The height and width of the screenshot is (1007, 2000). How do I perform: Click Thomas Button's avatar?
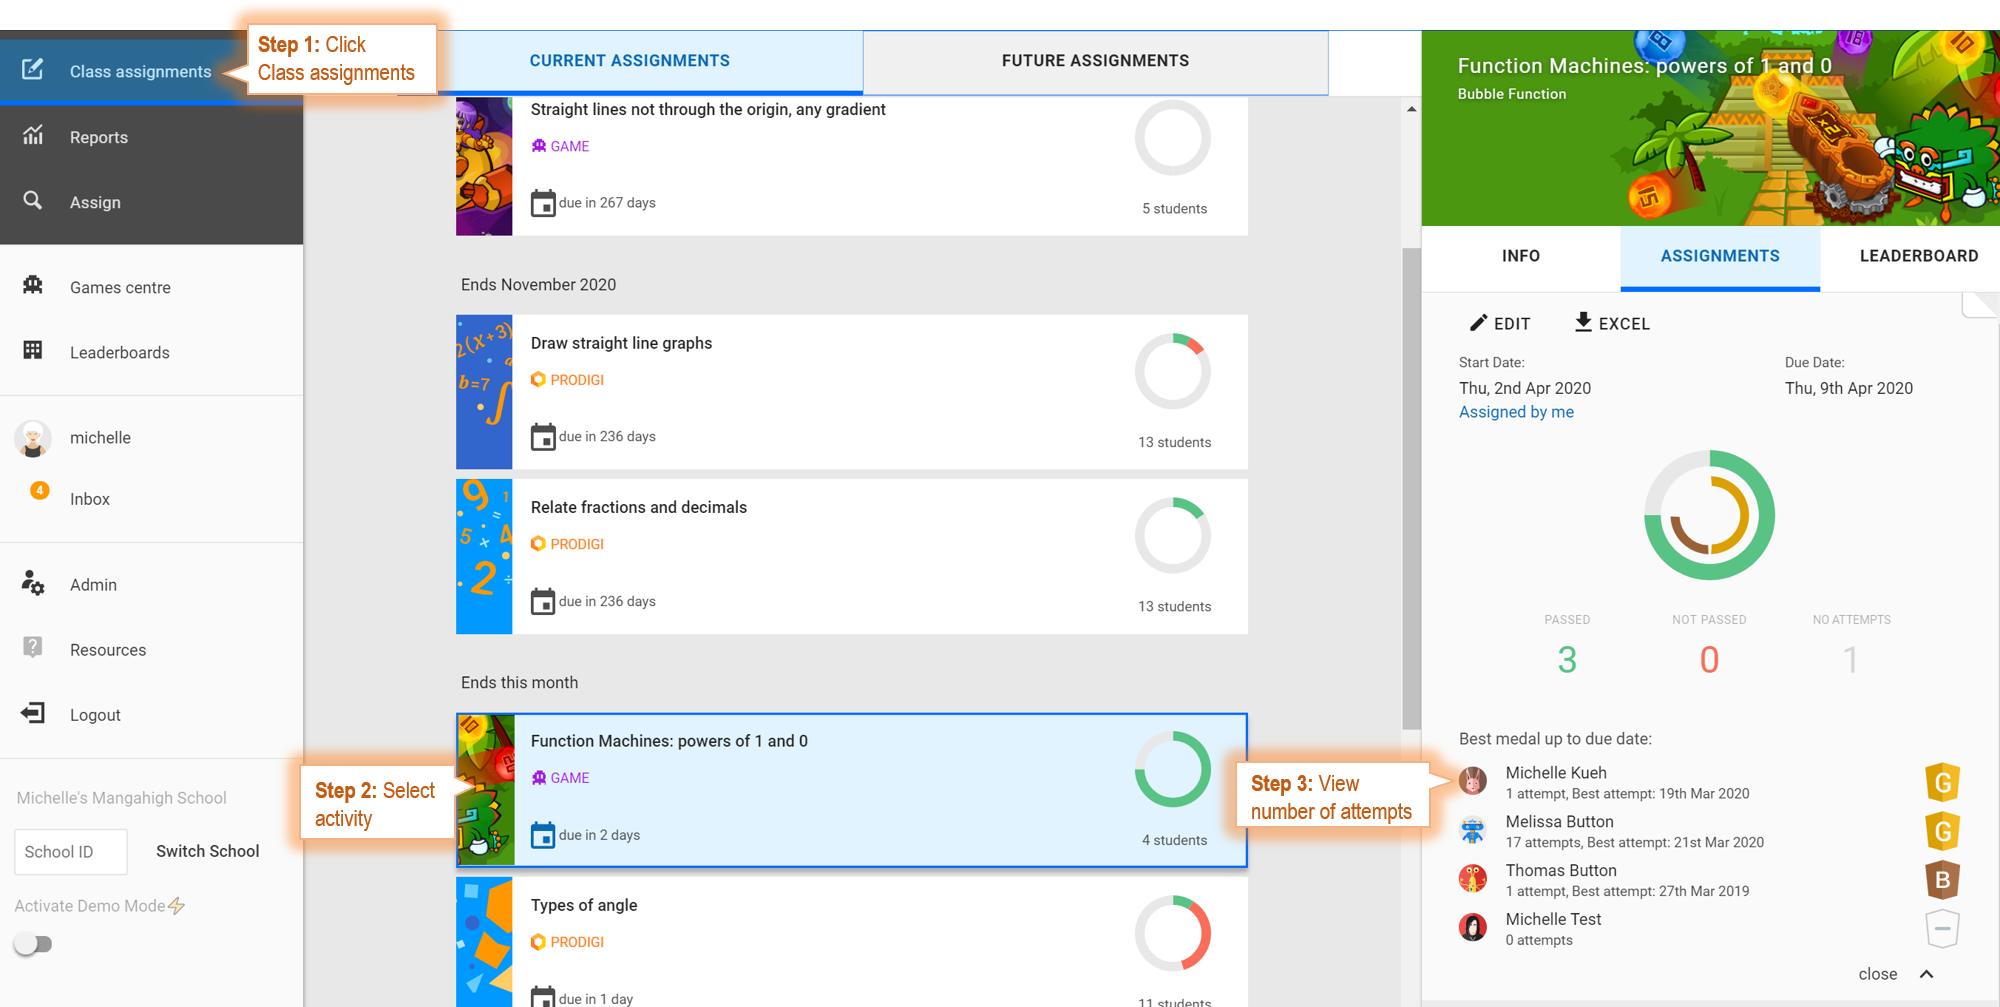click(1473, 879)
